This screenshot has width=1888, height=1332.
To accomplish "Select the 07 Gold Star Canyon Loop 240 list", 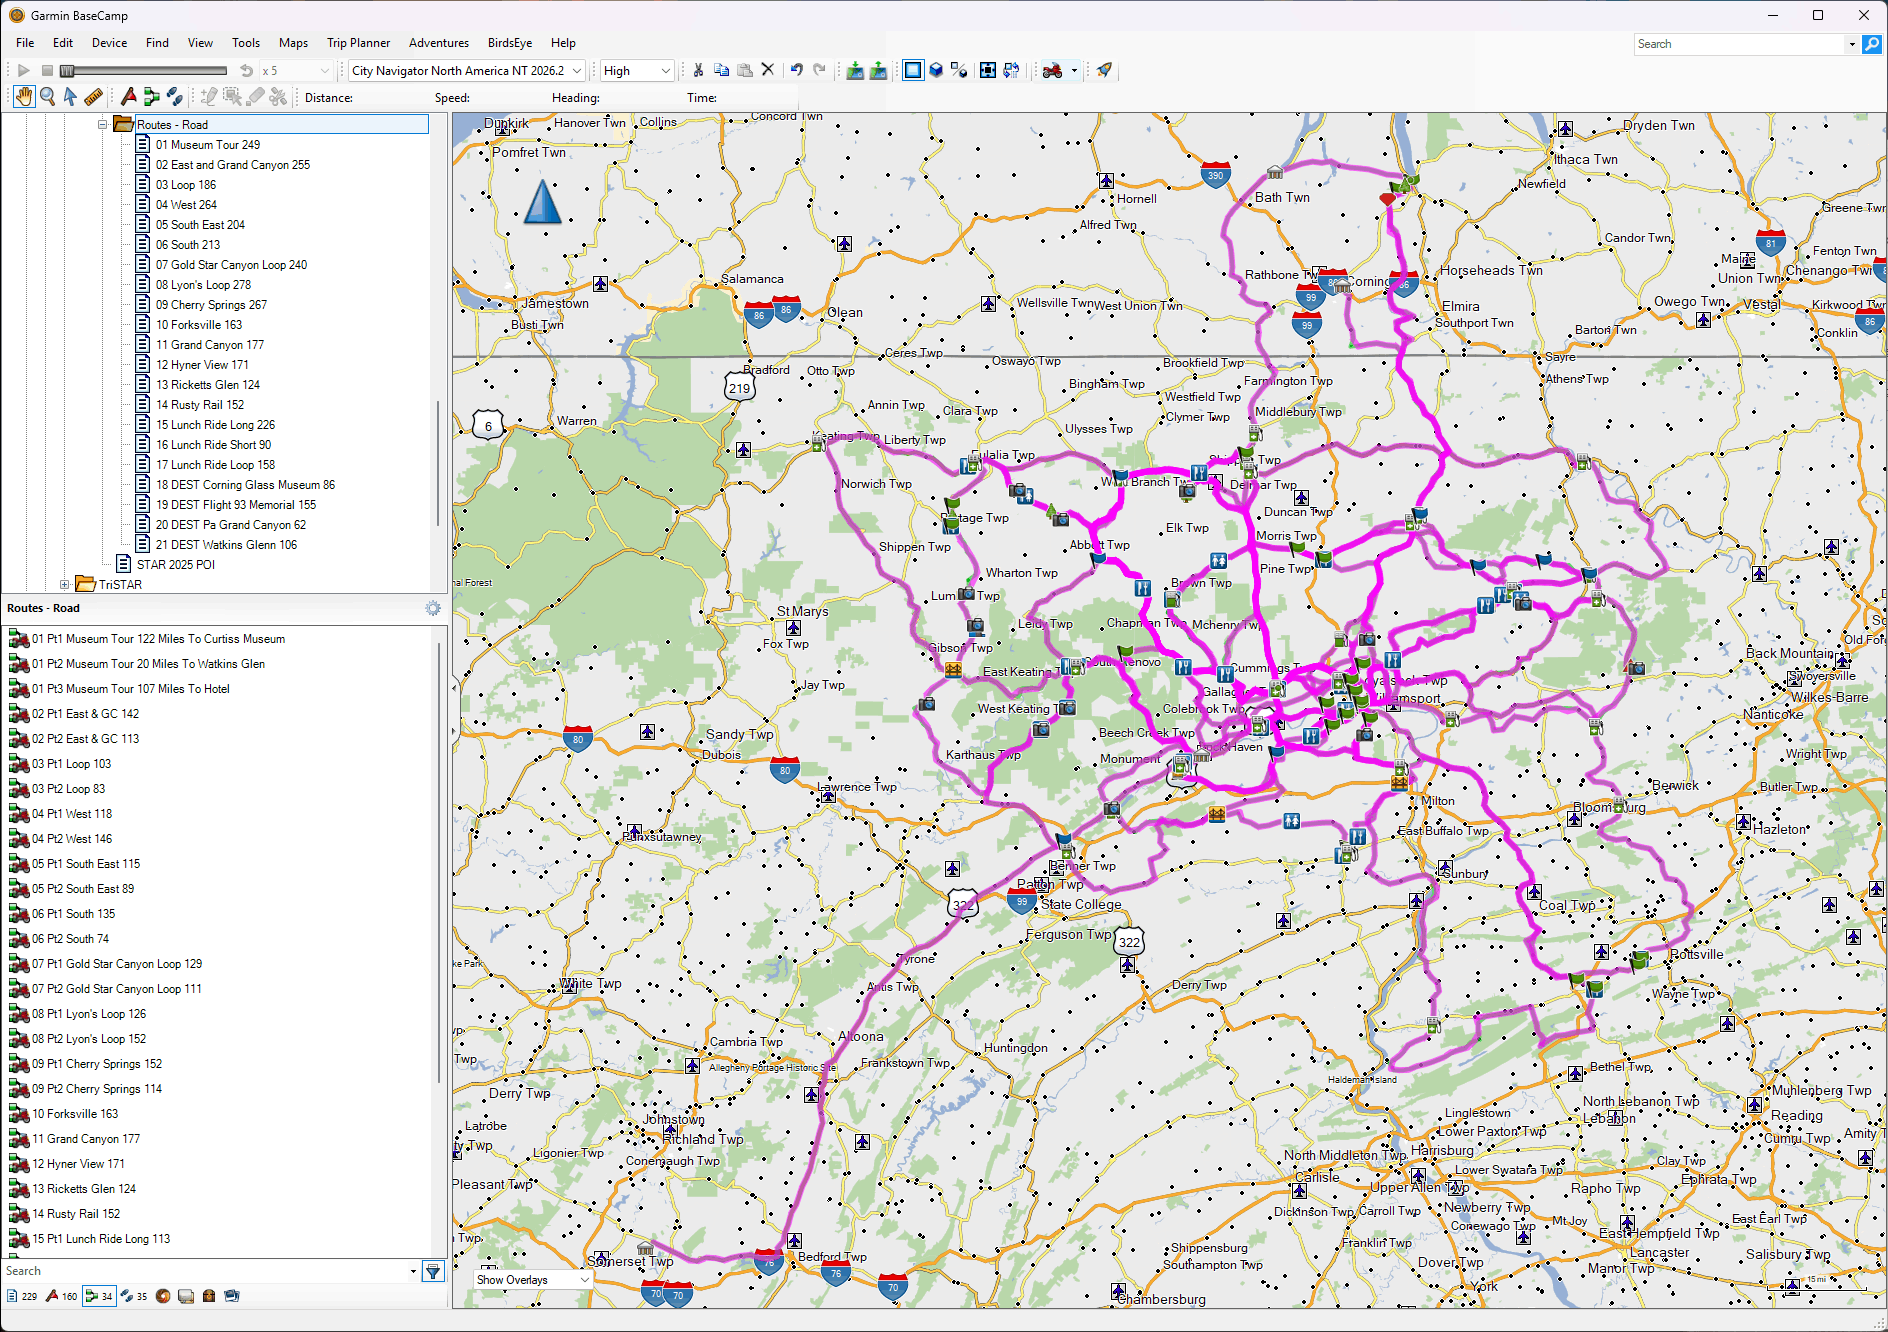I will pos(231,265).
